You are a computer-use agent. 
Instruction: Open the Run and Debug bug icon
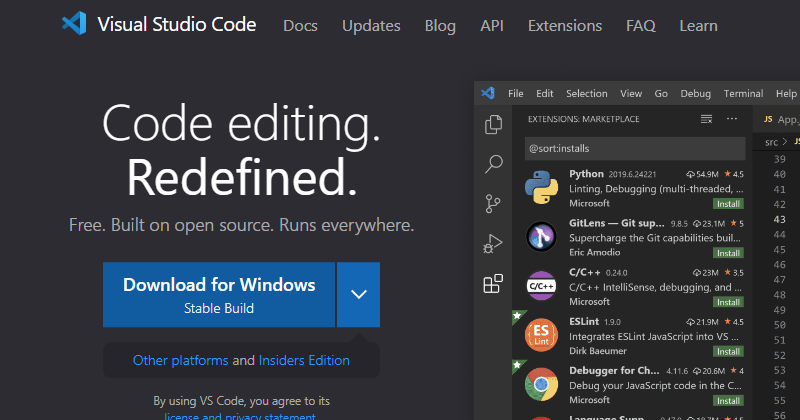[x=493, y=243]
